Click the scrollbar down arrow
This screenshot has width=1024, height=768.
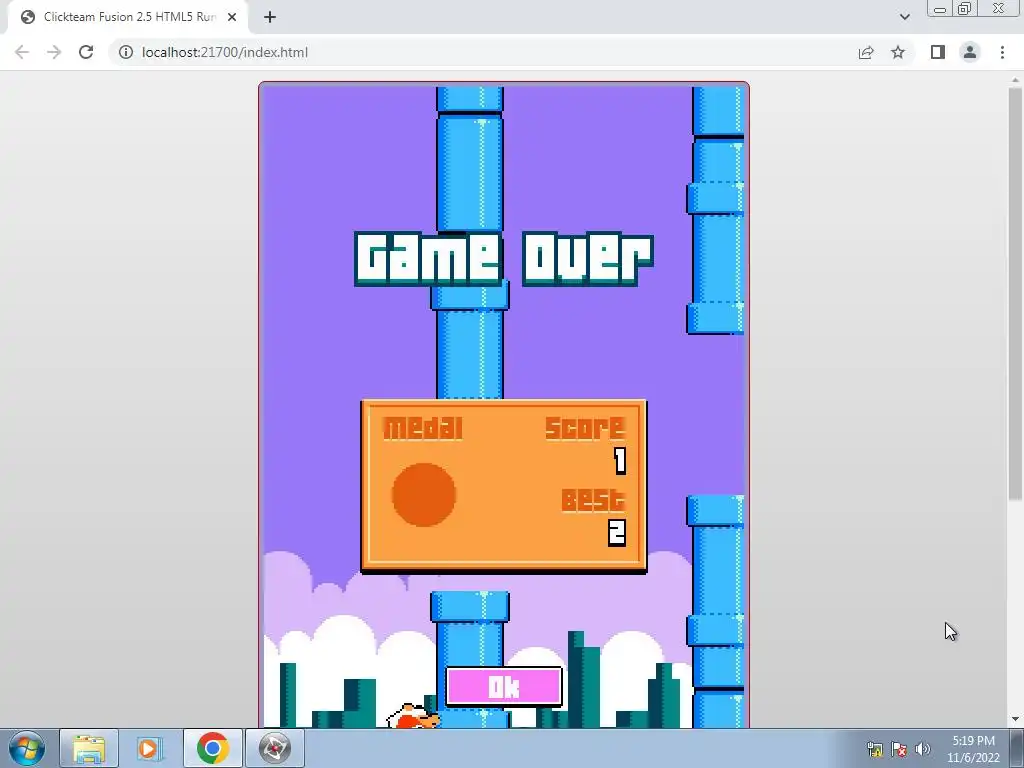[x=1014, y=719]
